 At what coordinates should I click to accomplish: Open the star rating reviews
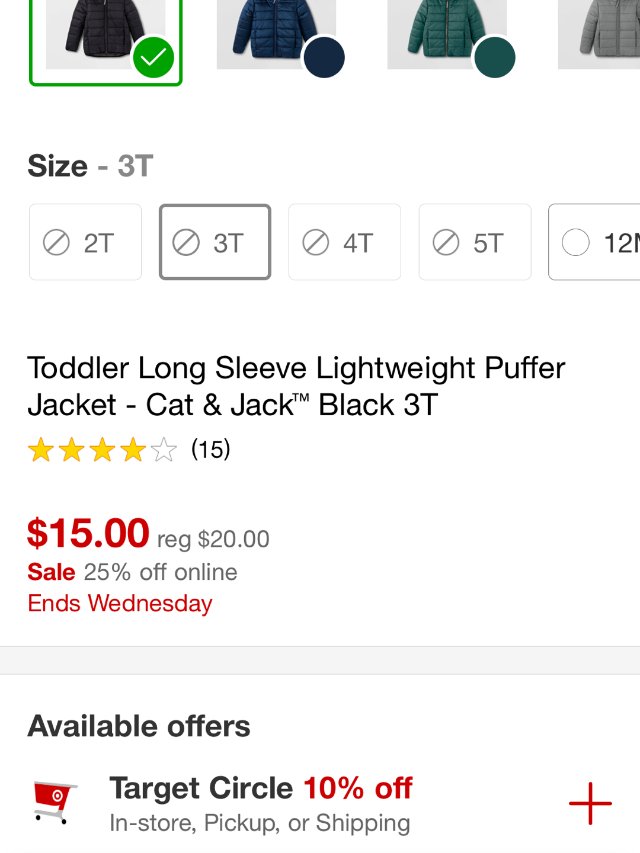(x=101, y=450)
